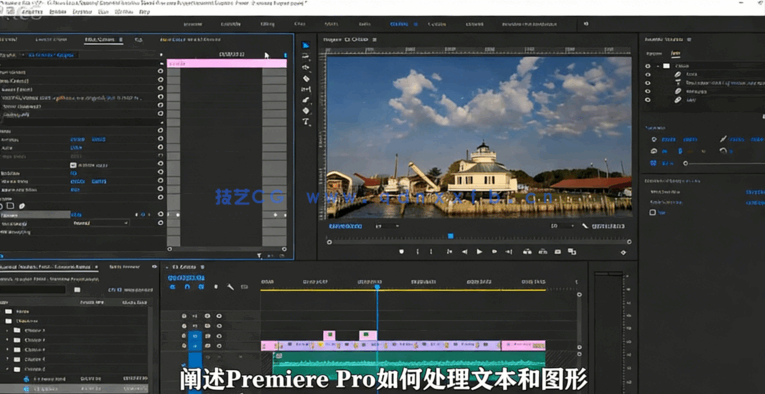Add a marker in Program monitor
The image size is (765, 394).
(402, 252)
